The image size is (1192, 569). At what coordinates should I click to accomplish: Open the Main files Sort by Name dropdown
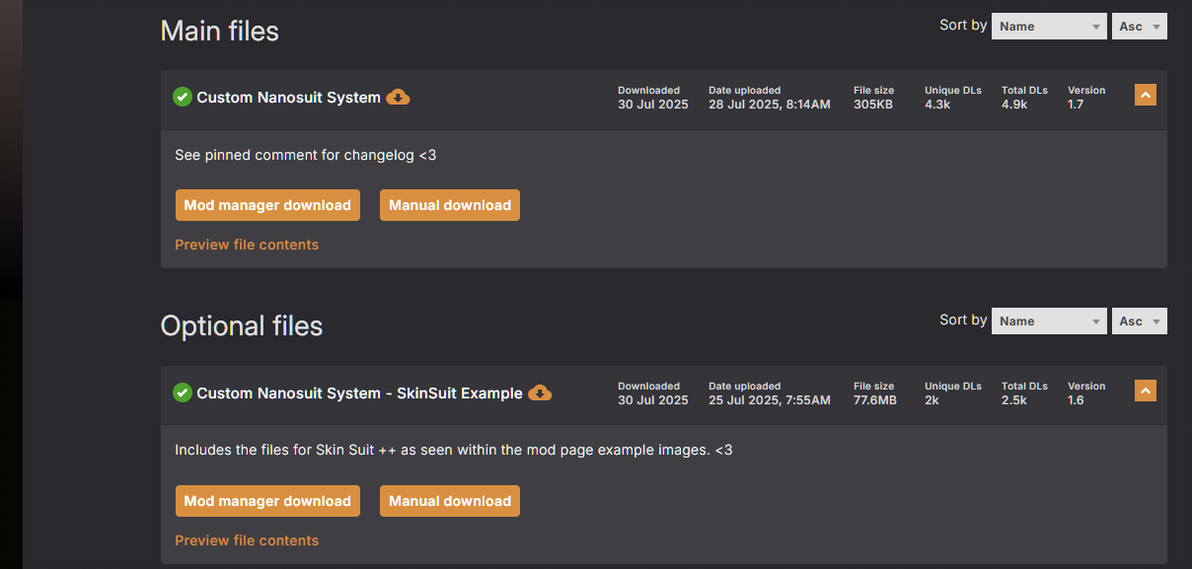(1048, 27)
